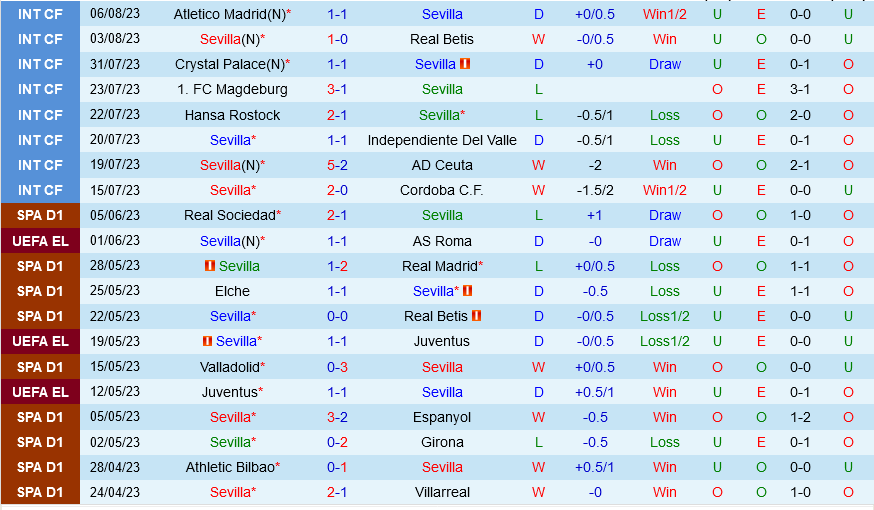This screenshot has height=510, width=874.
Task: Click the red card icon next to Real Betis on 22/05/23
Action: 477,316
